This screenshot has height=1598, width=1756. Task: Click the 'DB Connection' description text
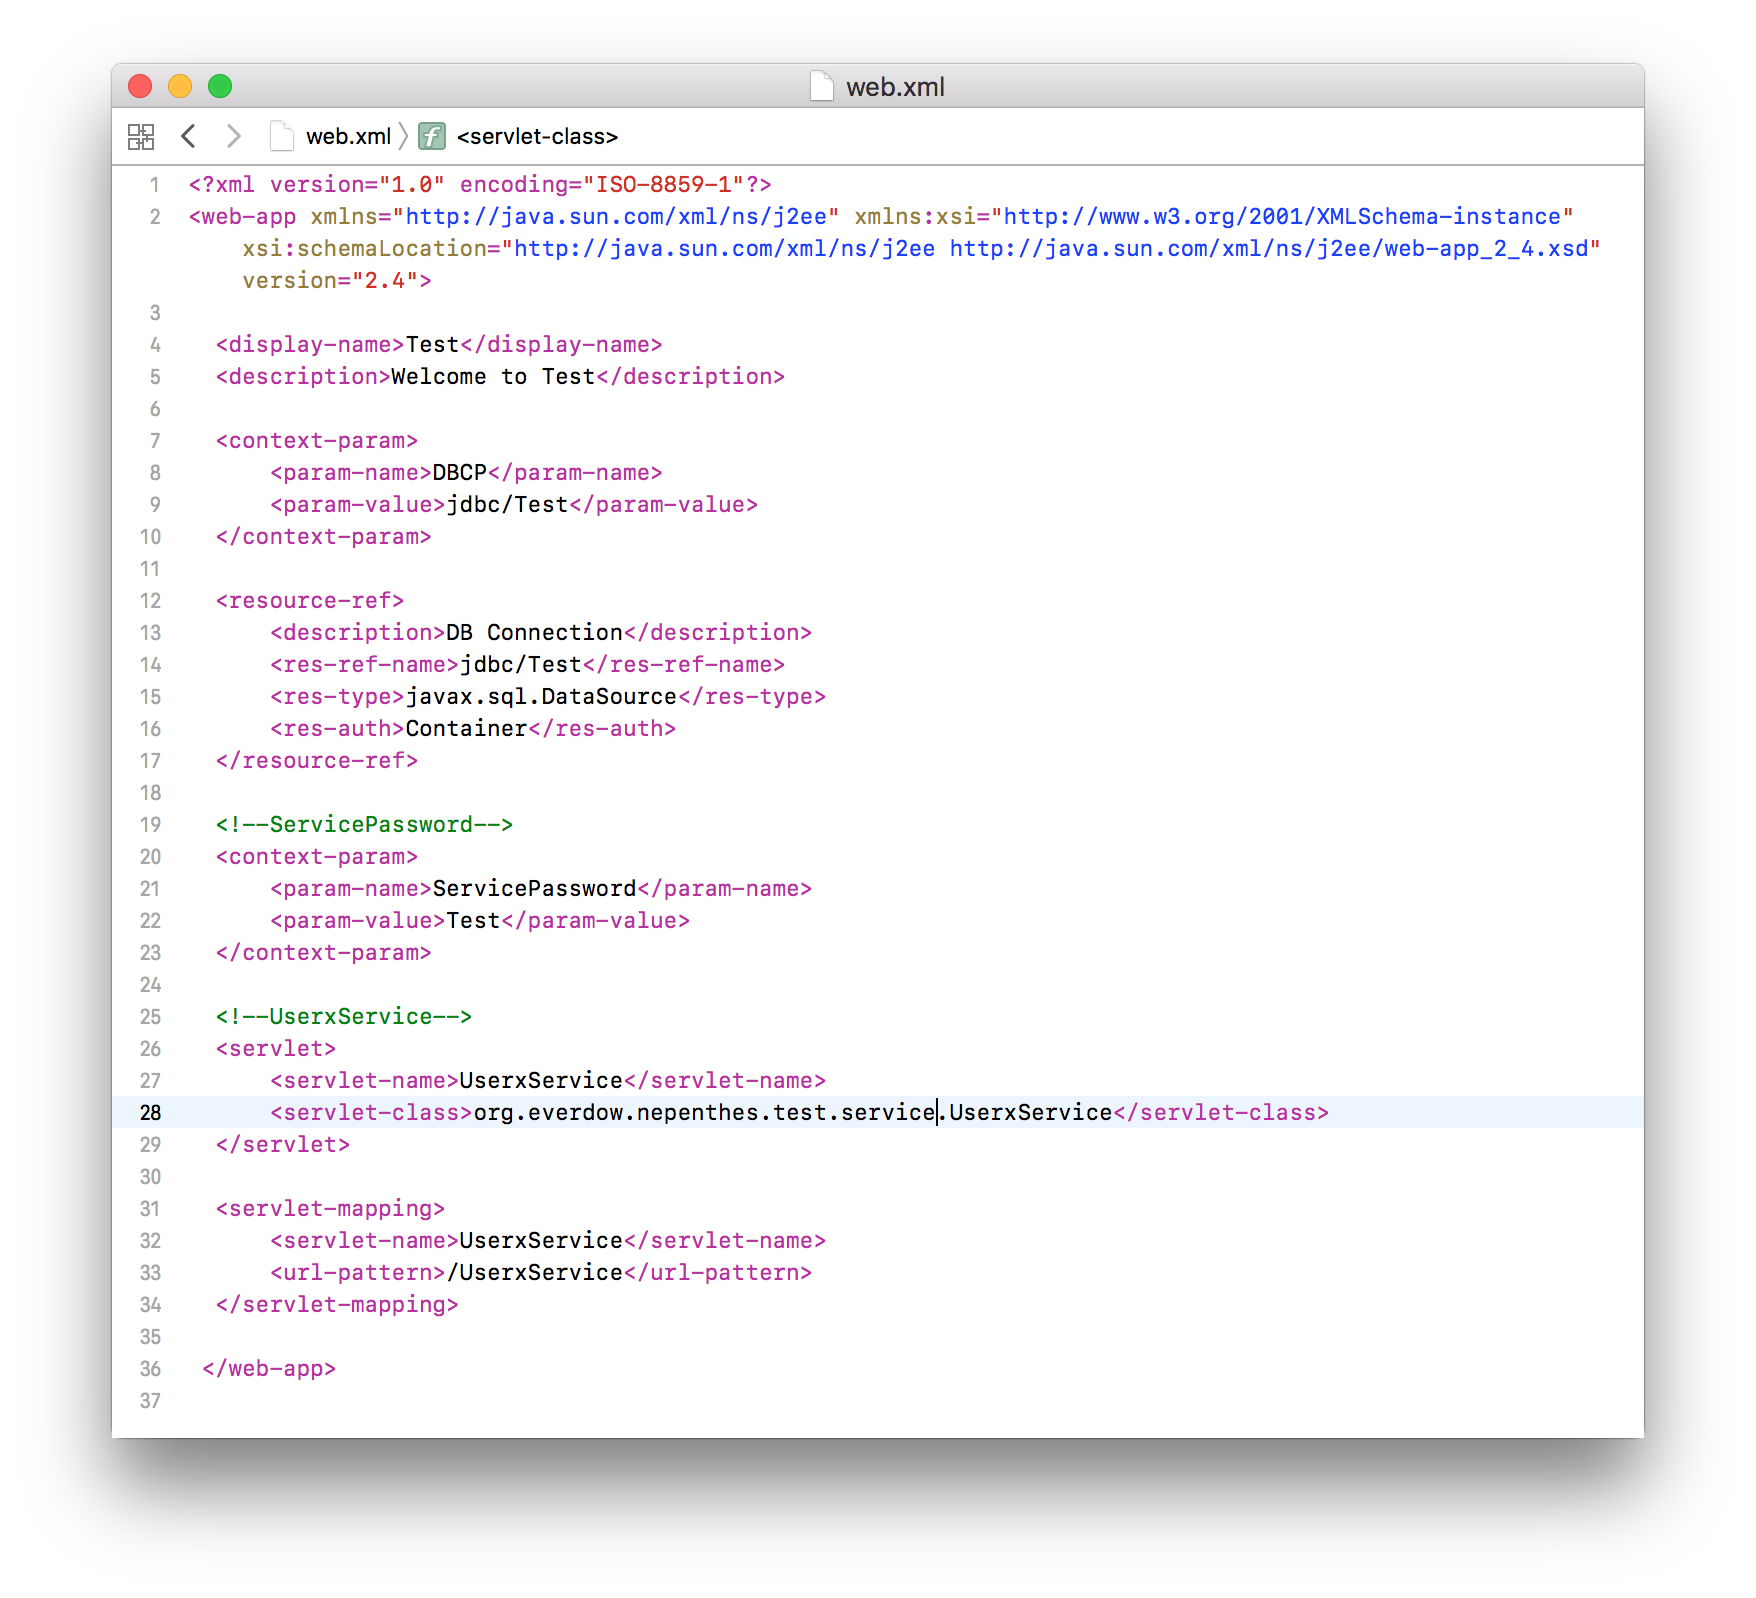534,633
